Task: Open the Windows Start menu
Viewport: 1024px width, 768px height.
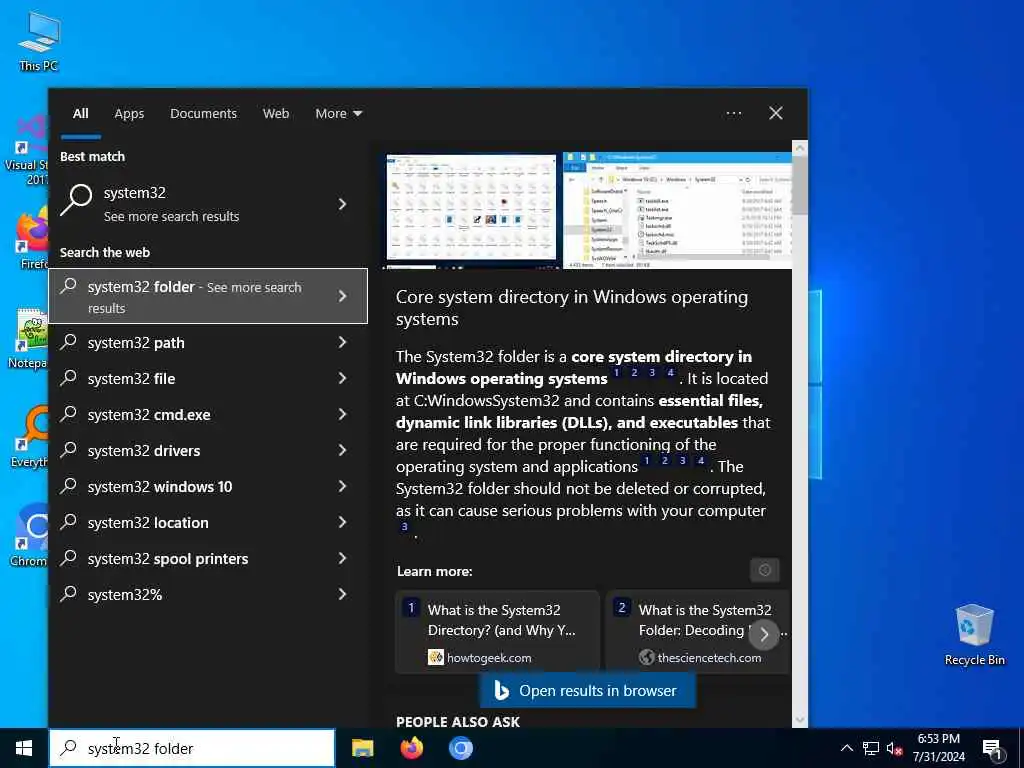Action: click(x=24, y=748)
